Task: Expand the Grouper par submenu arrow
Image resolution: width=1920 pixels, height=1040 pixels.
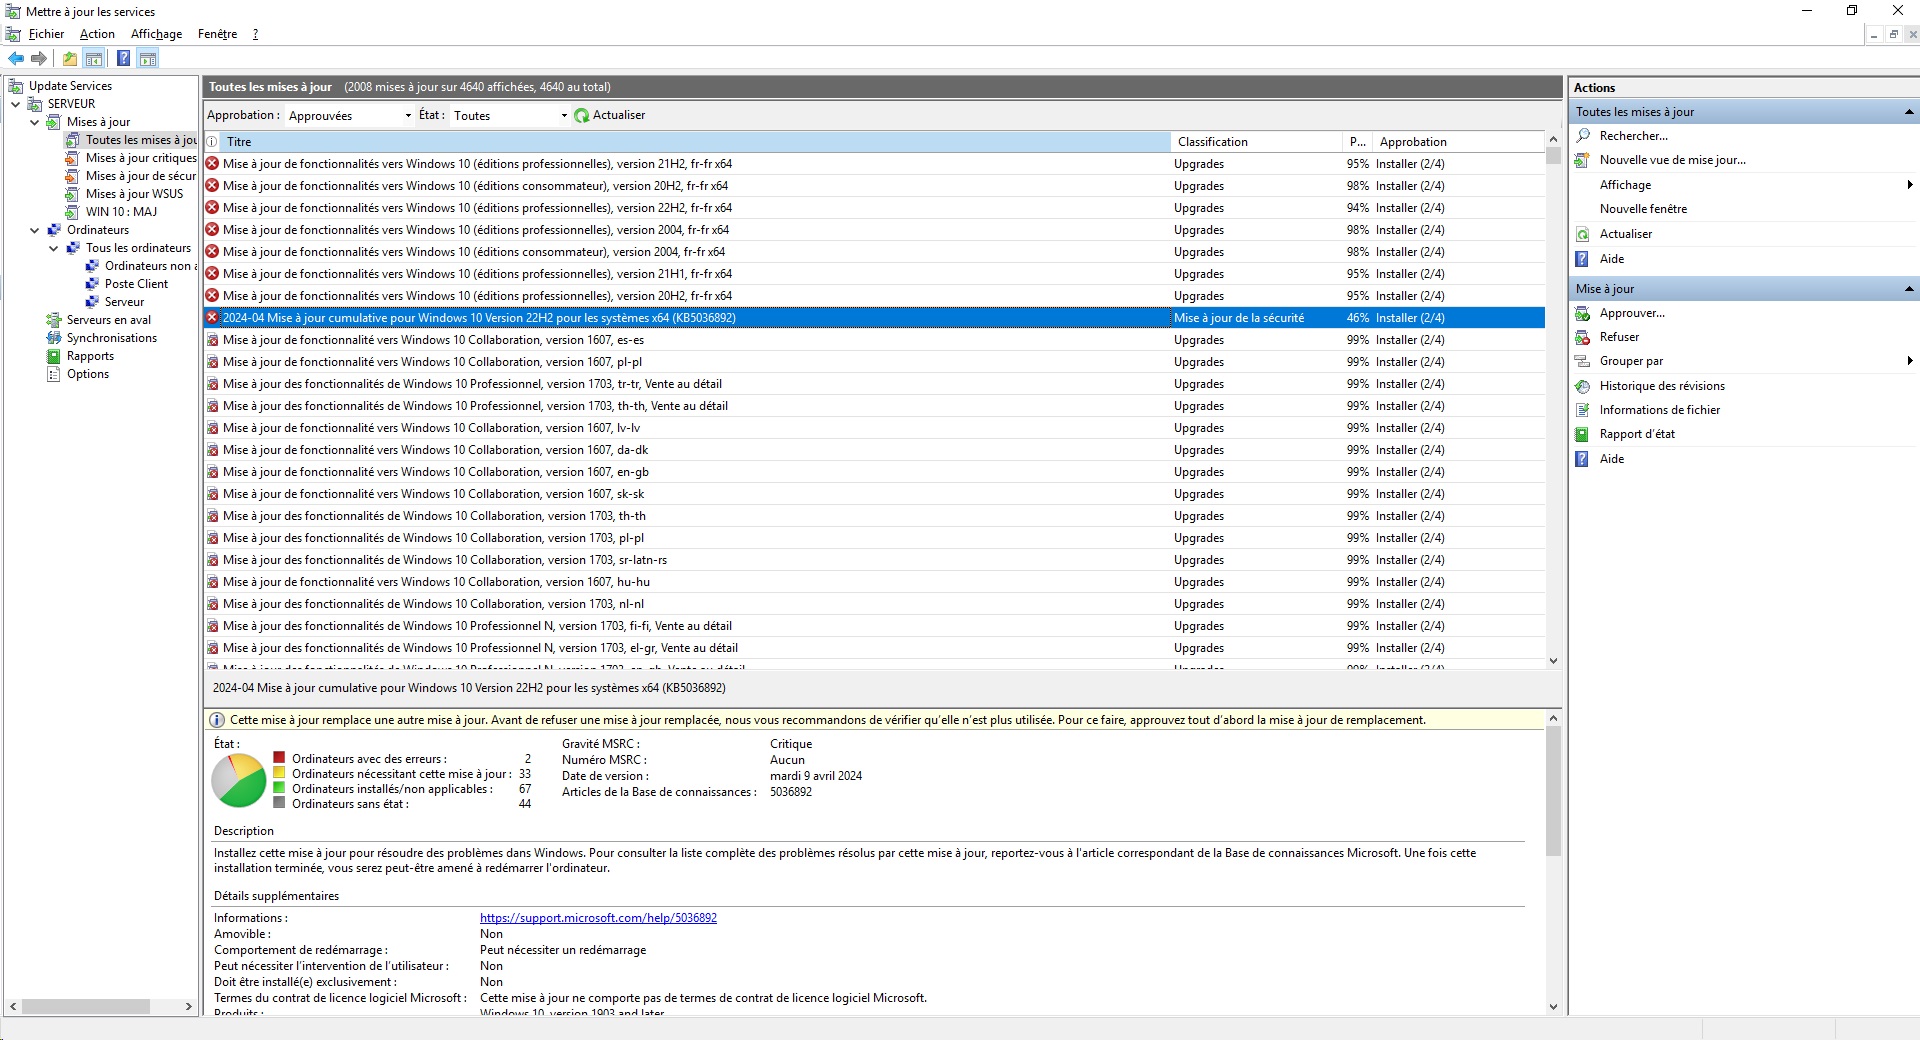Action: point(1910,361)
